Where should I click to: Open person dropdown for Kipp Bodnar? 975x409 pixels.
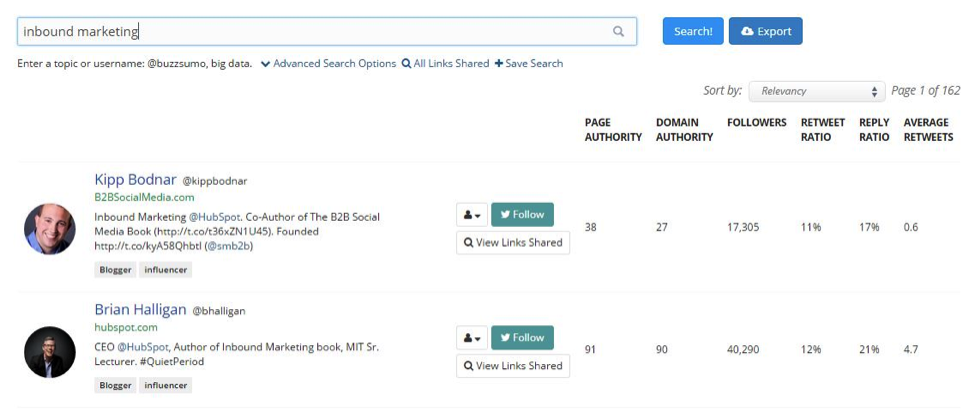click(471, 215)
